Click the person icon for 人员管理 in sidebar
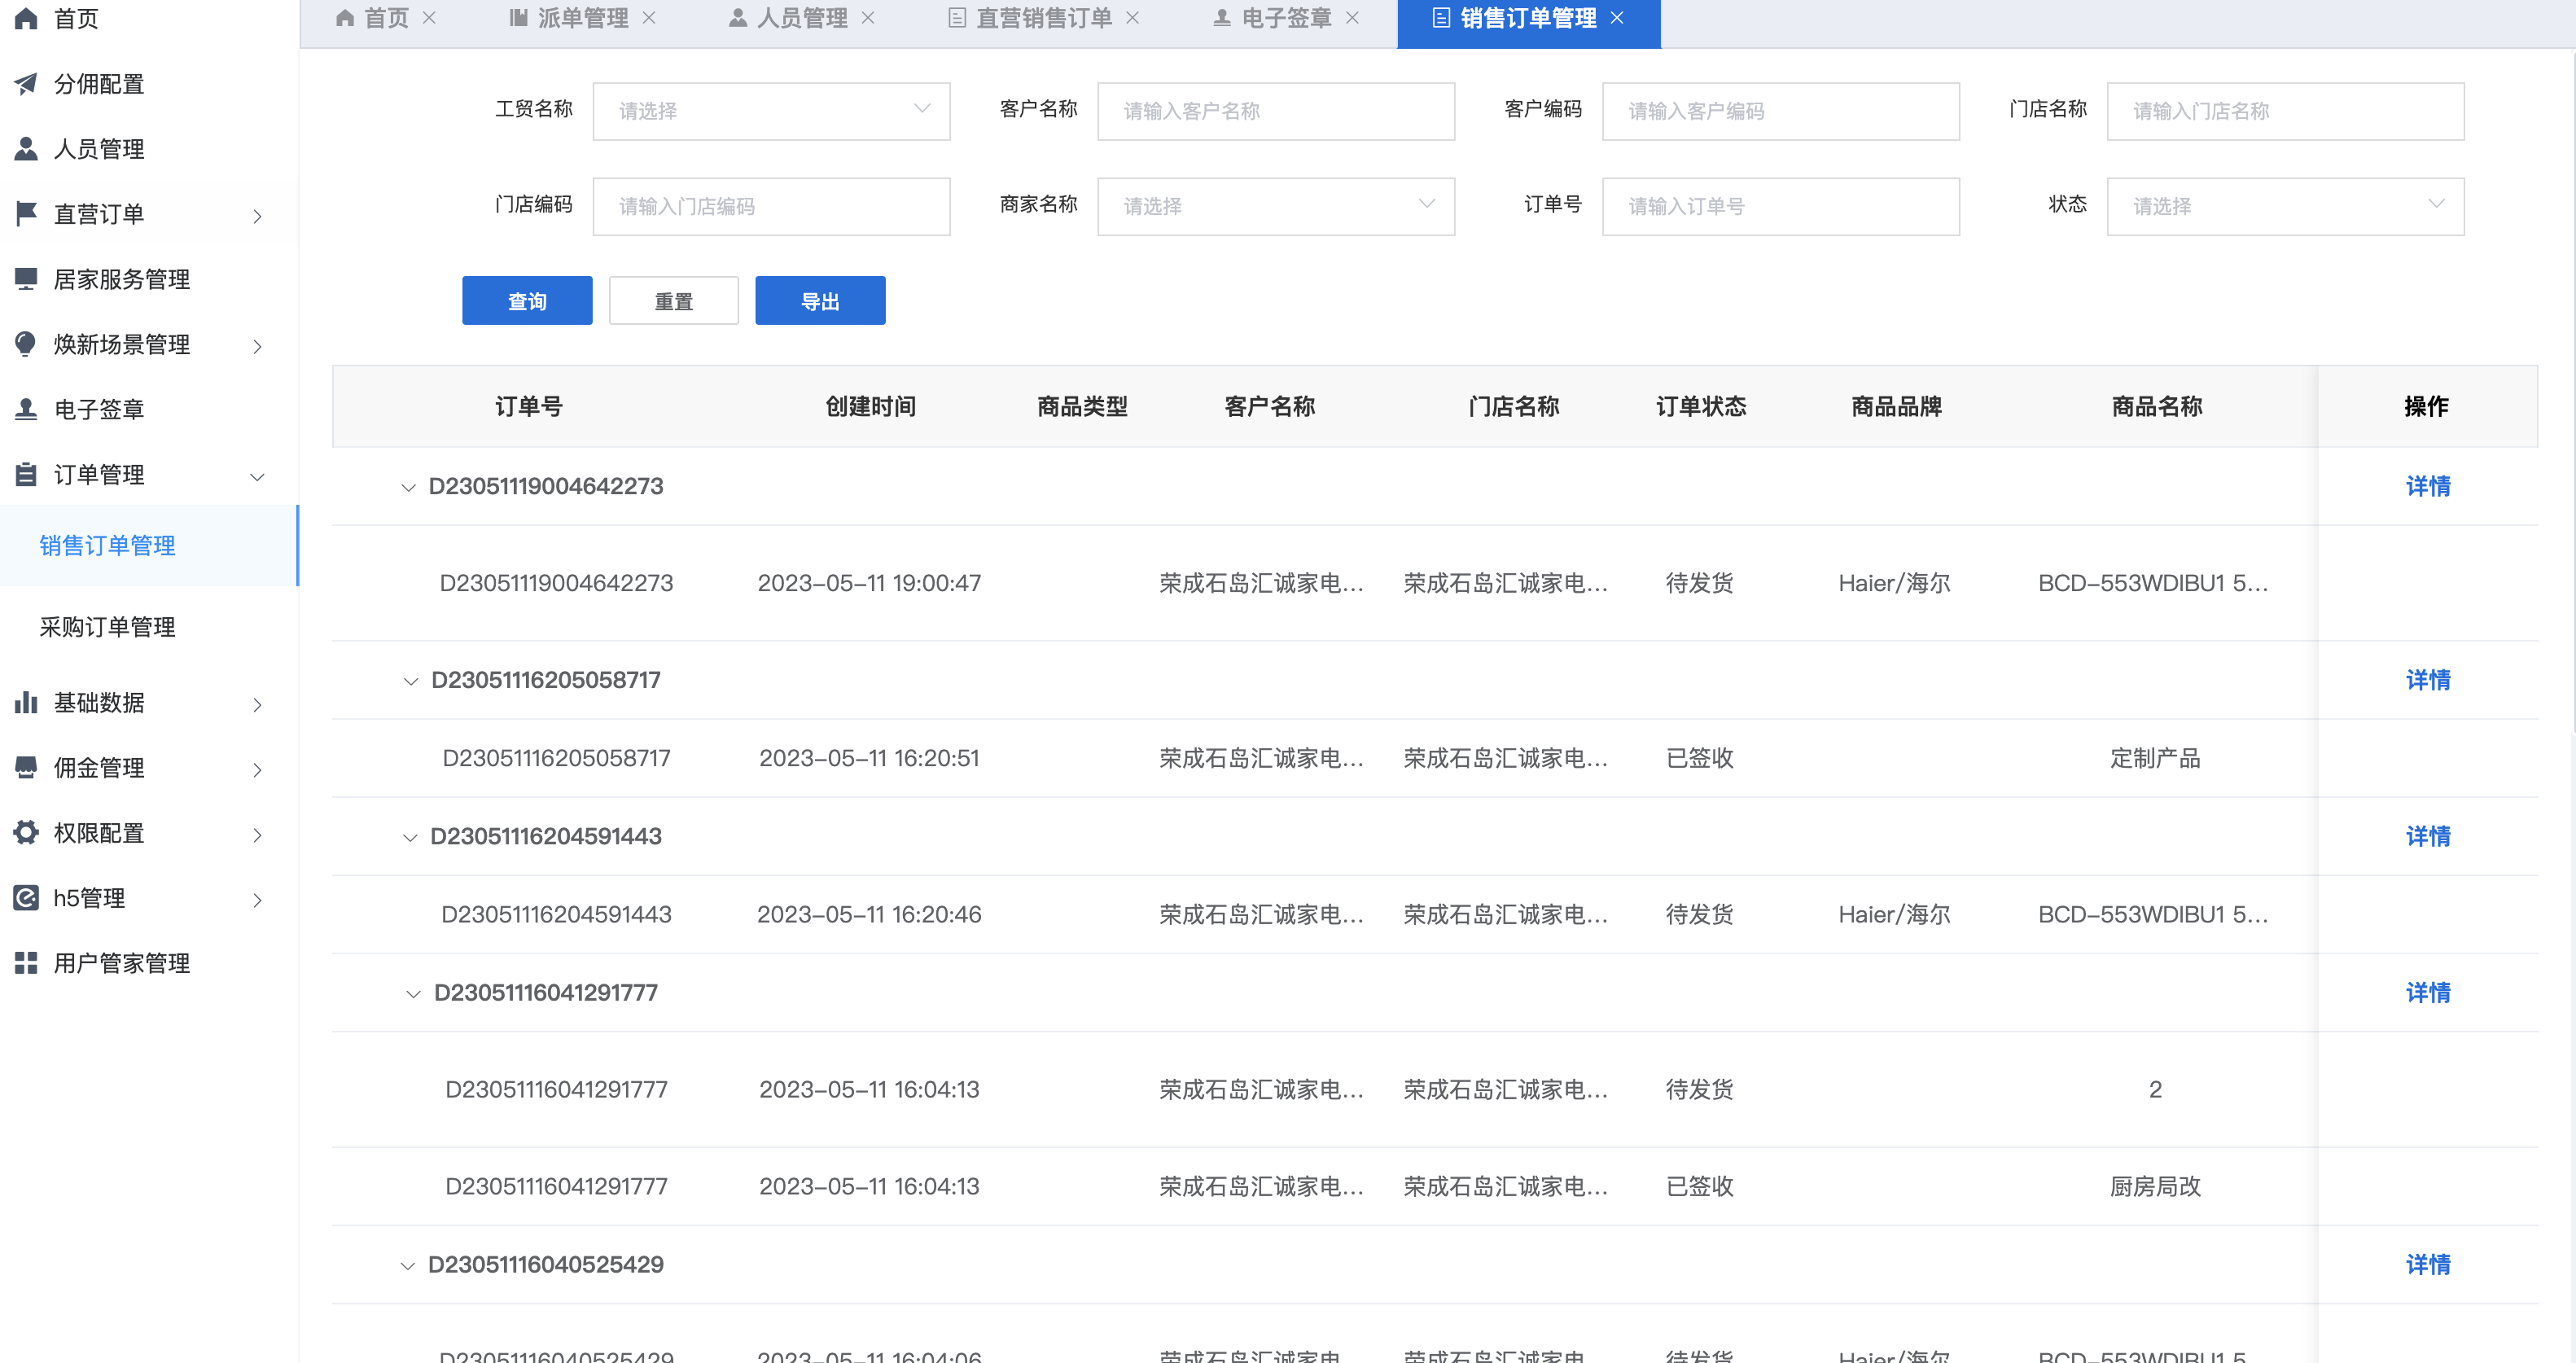 pyautogui.click(x=26, y=149)
